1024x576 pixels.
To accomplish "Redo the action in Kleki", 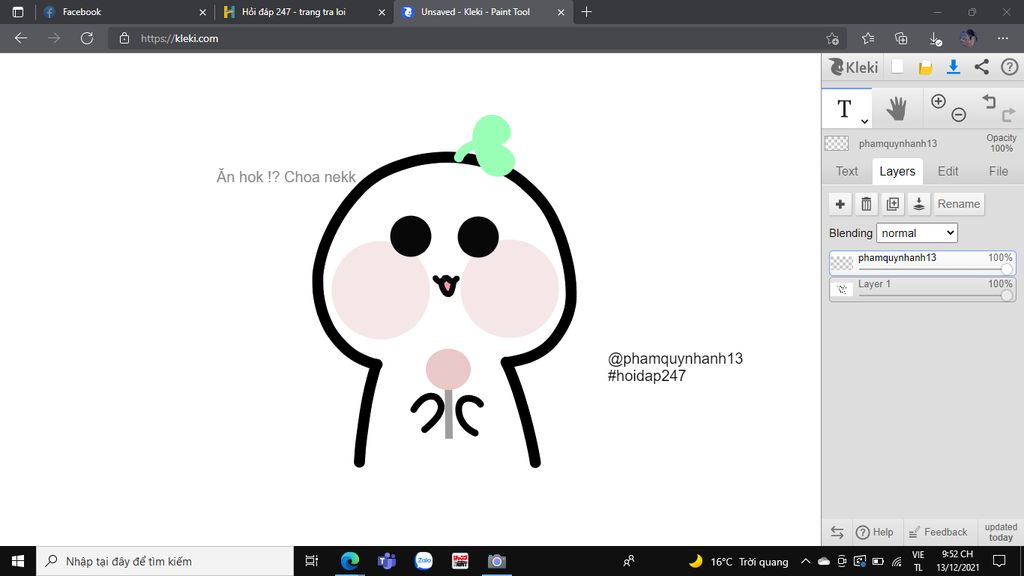I will pos(1009,115).
